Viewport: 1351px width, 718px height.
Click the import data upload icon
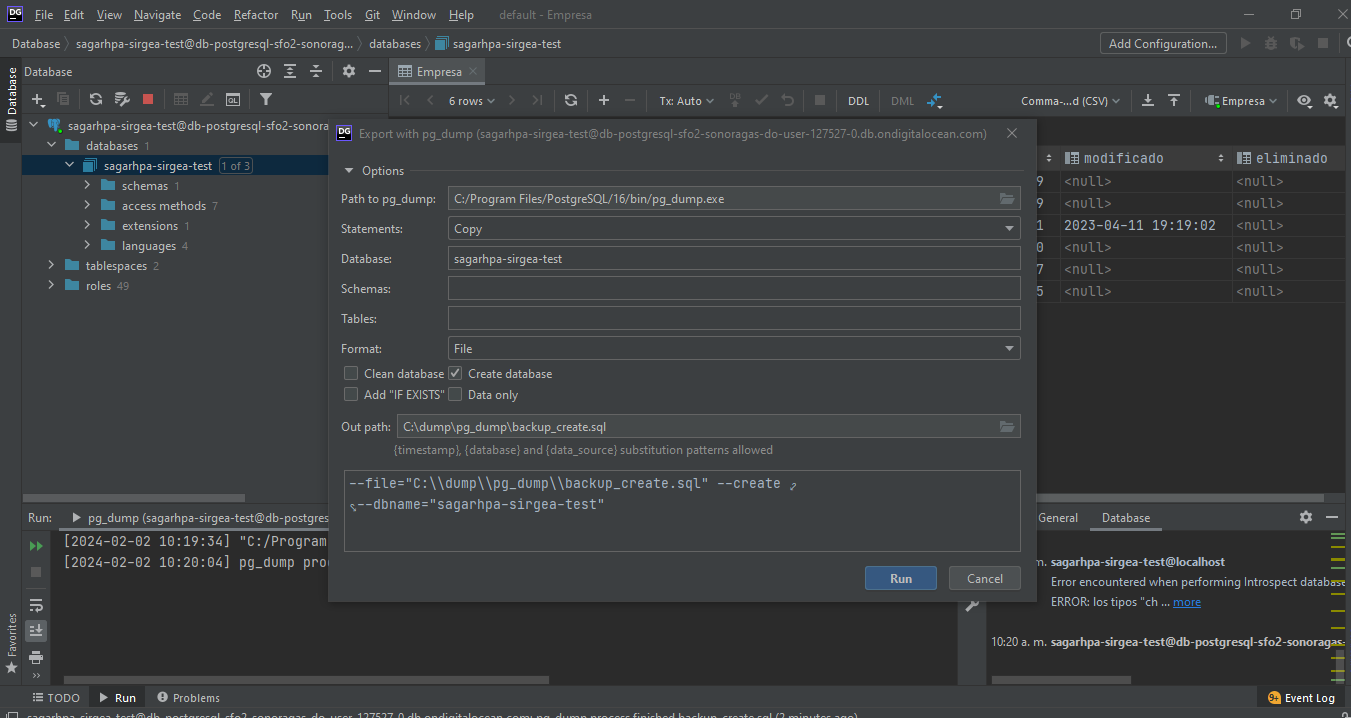[x=1174, y=100]
